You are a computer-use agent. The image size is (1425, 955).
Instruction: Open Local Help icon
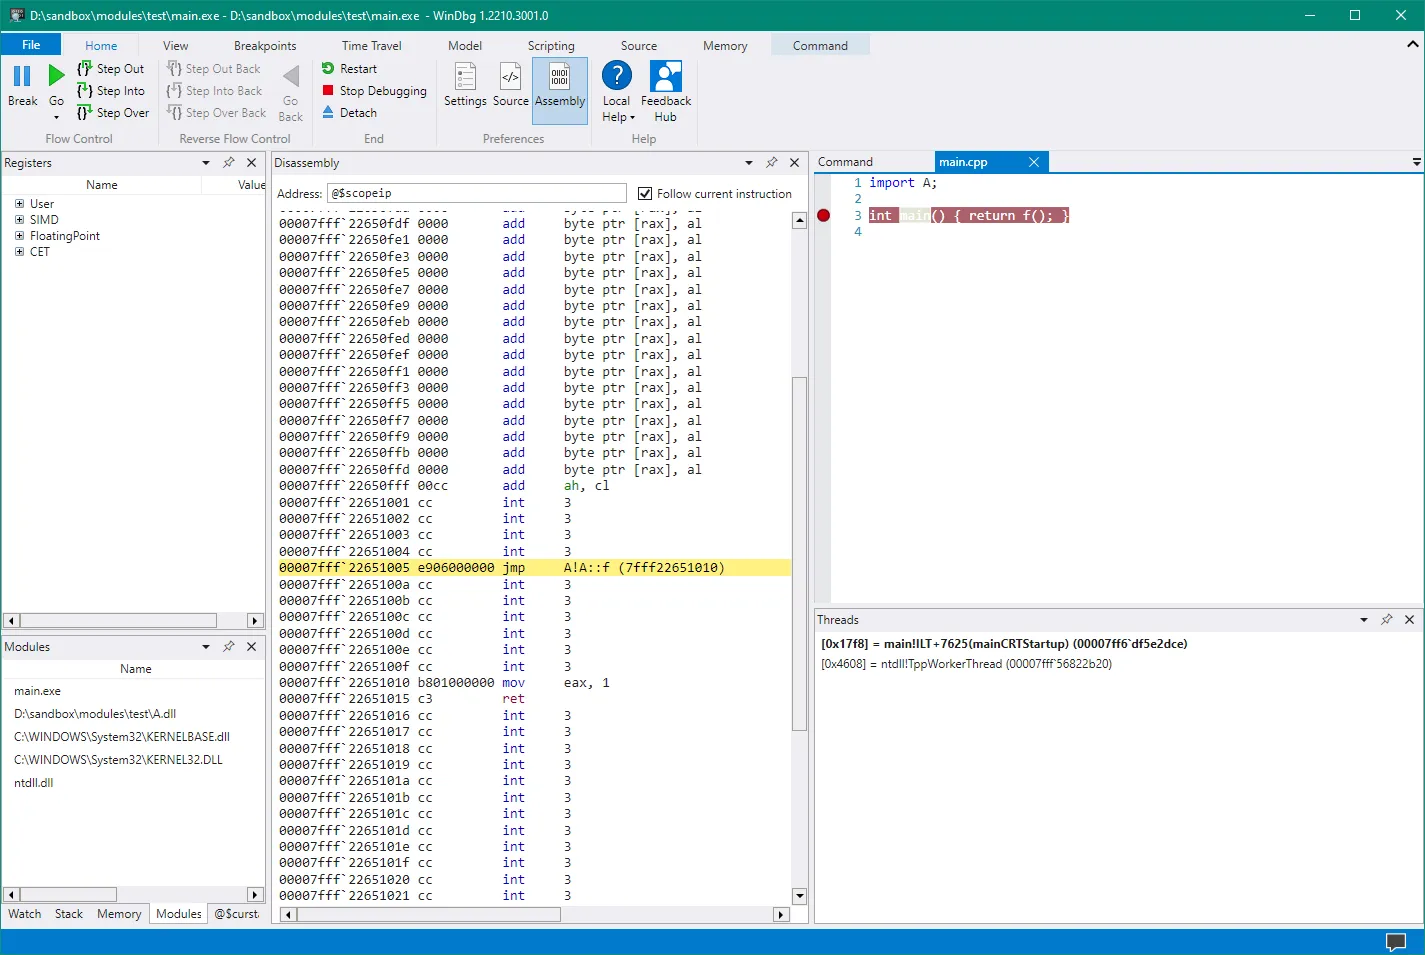[x=617, y=77]
